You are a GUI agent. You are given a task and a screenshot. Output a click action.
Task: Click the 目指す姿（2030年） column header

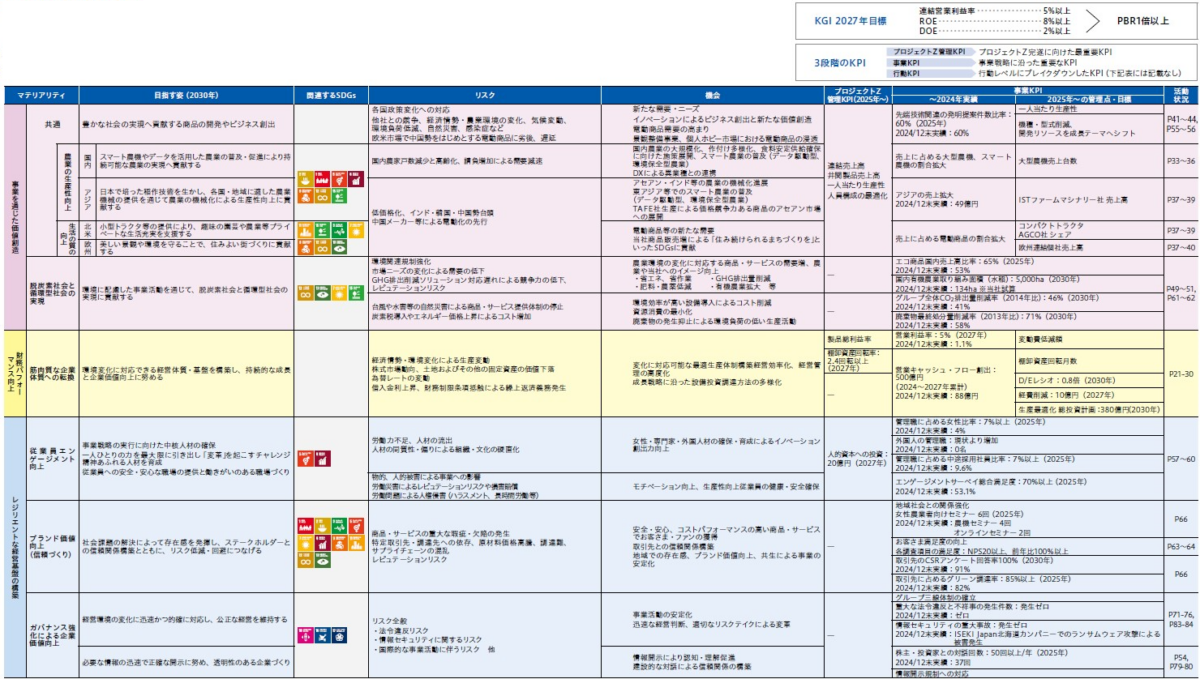[x=186, y=96]
